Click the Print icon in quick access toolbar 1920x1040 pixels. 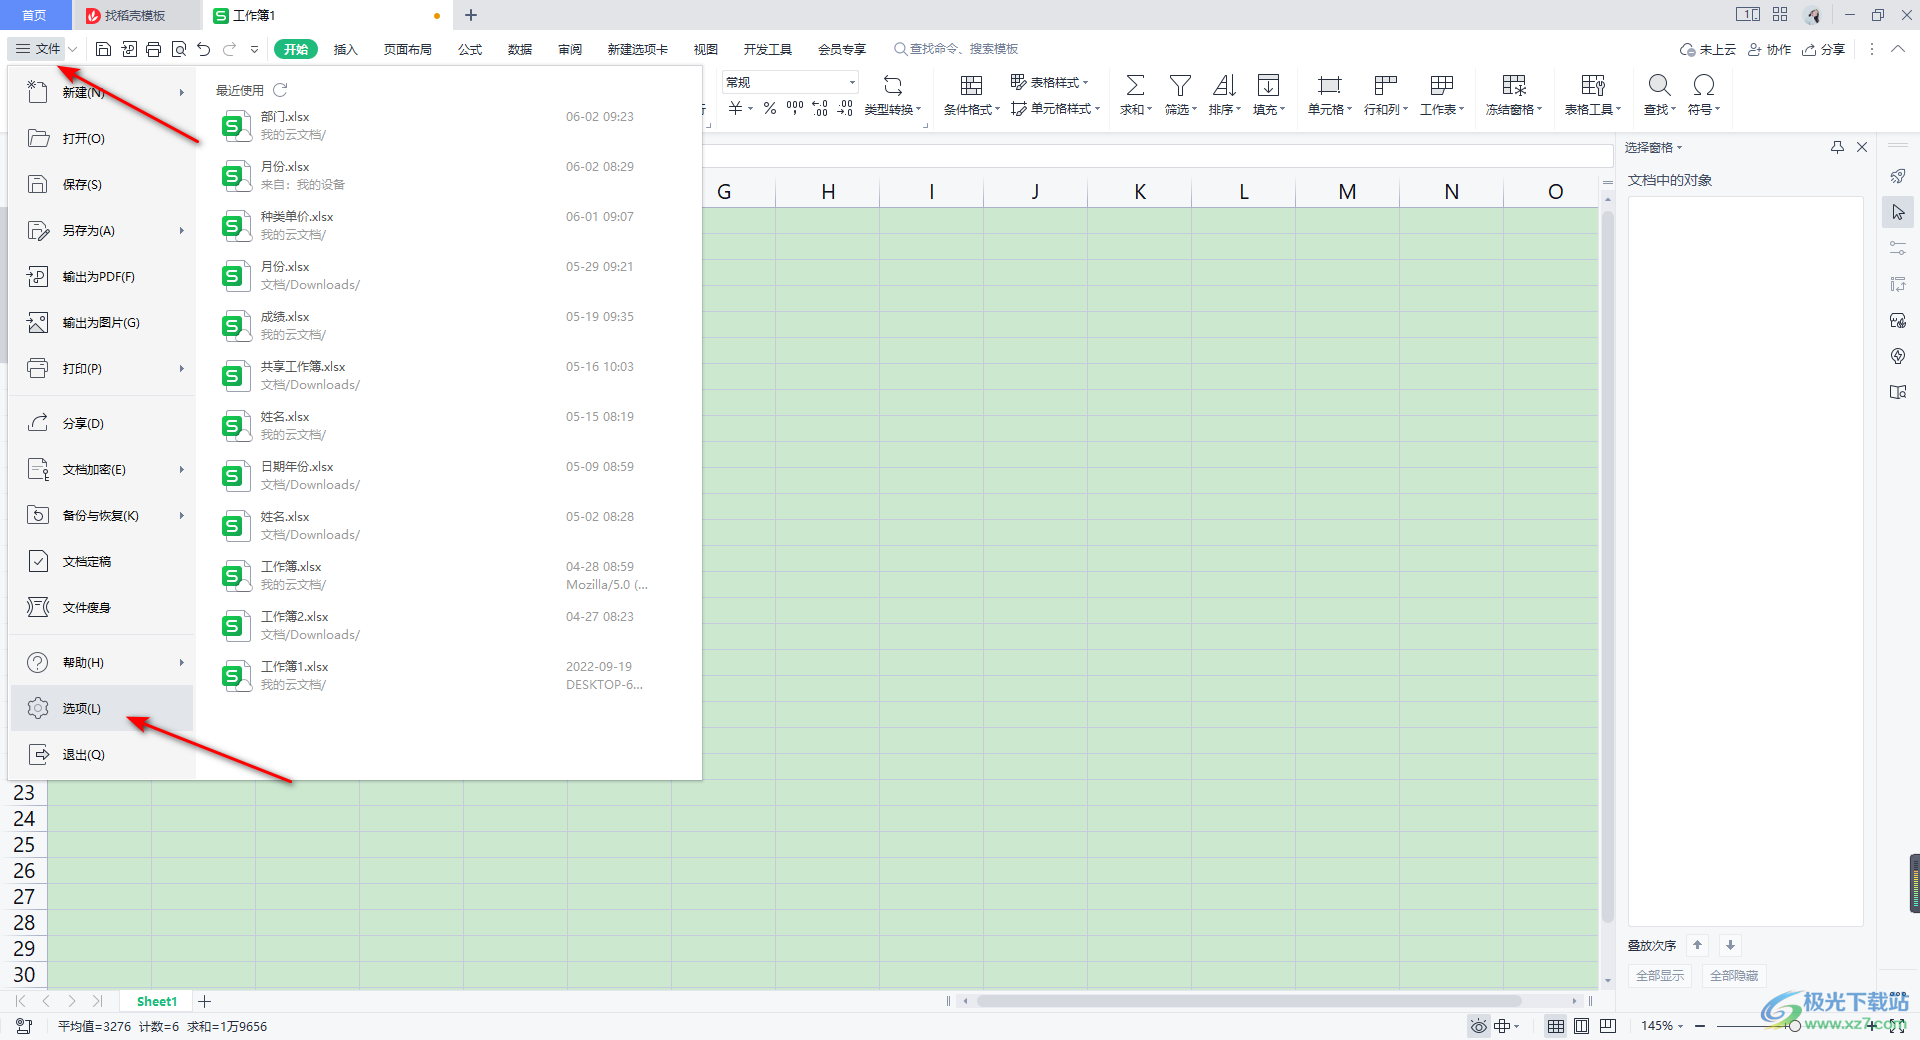tap(153, 49)
